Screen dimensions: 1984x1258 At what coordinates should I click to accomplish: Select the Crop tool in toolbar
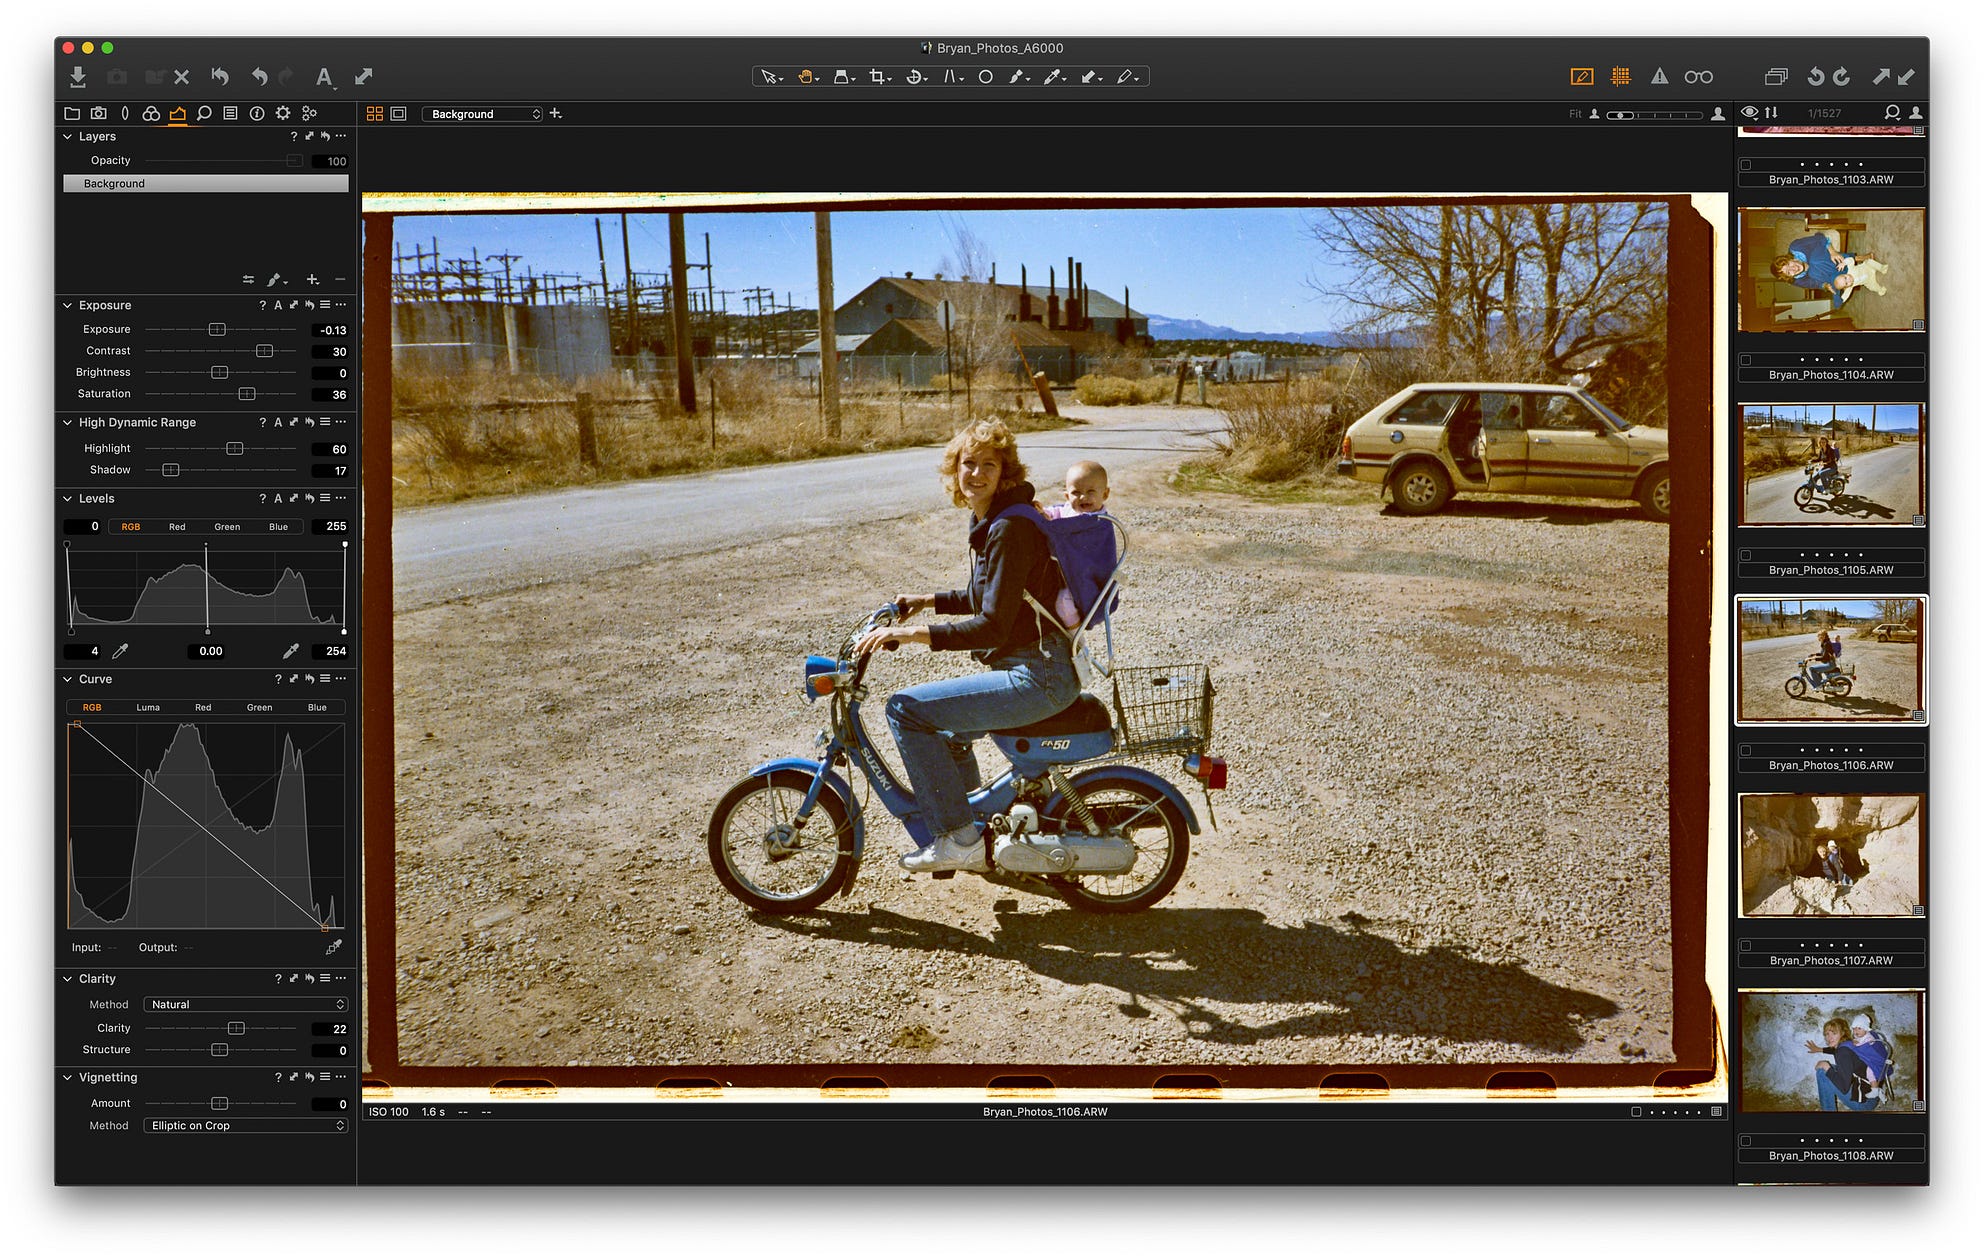tap(877, 77)
